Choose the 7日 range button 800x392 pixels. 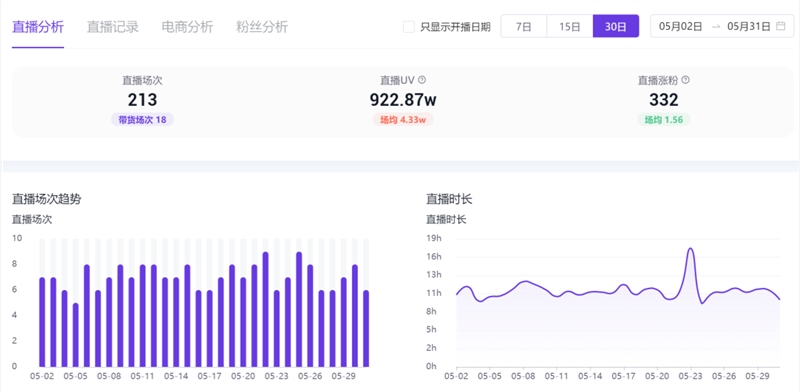pyautogui.click(x=524, y=27)
